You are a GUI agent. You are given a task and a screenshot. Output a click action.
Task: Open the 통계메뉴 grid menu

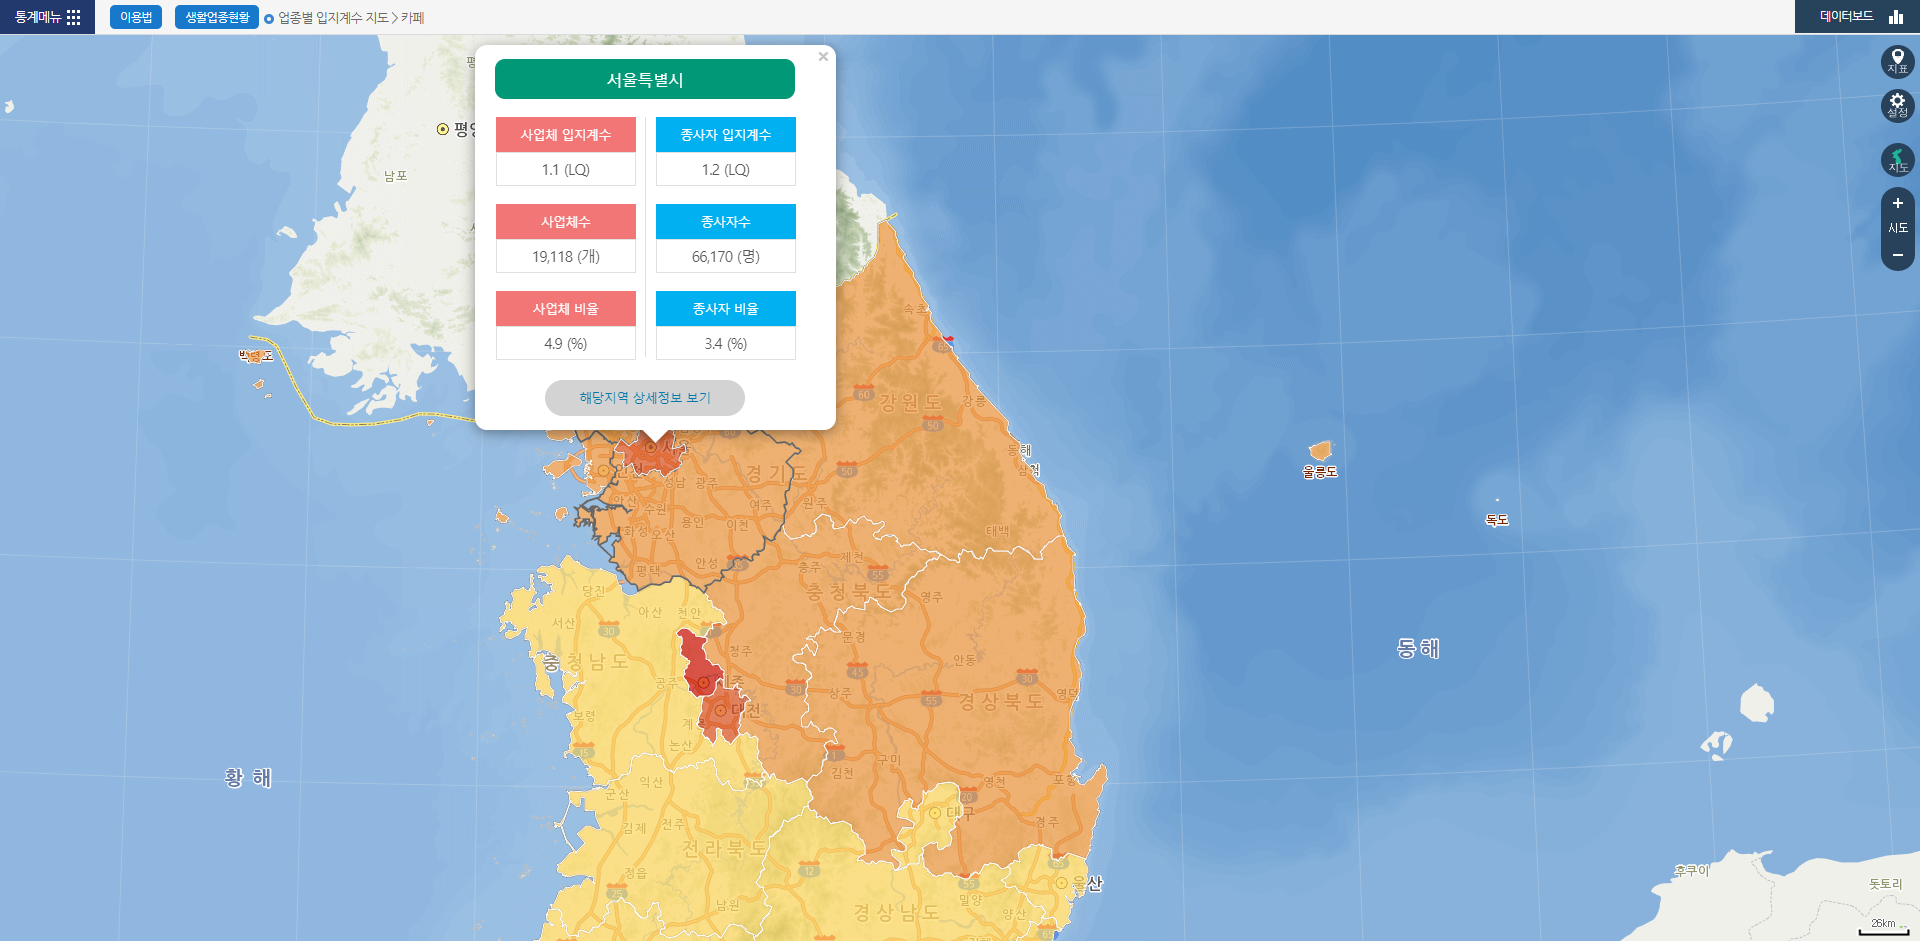(47, 17)
